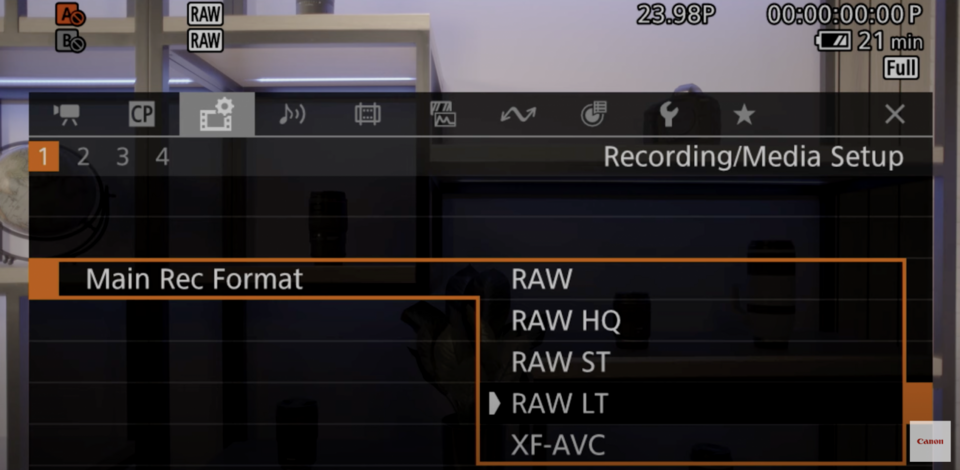Open the Assistance Functions waveform icon

tap(443, 114)
